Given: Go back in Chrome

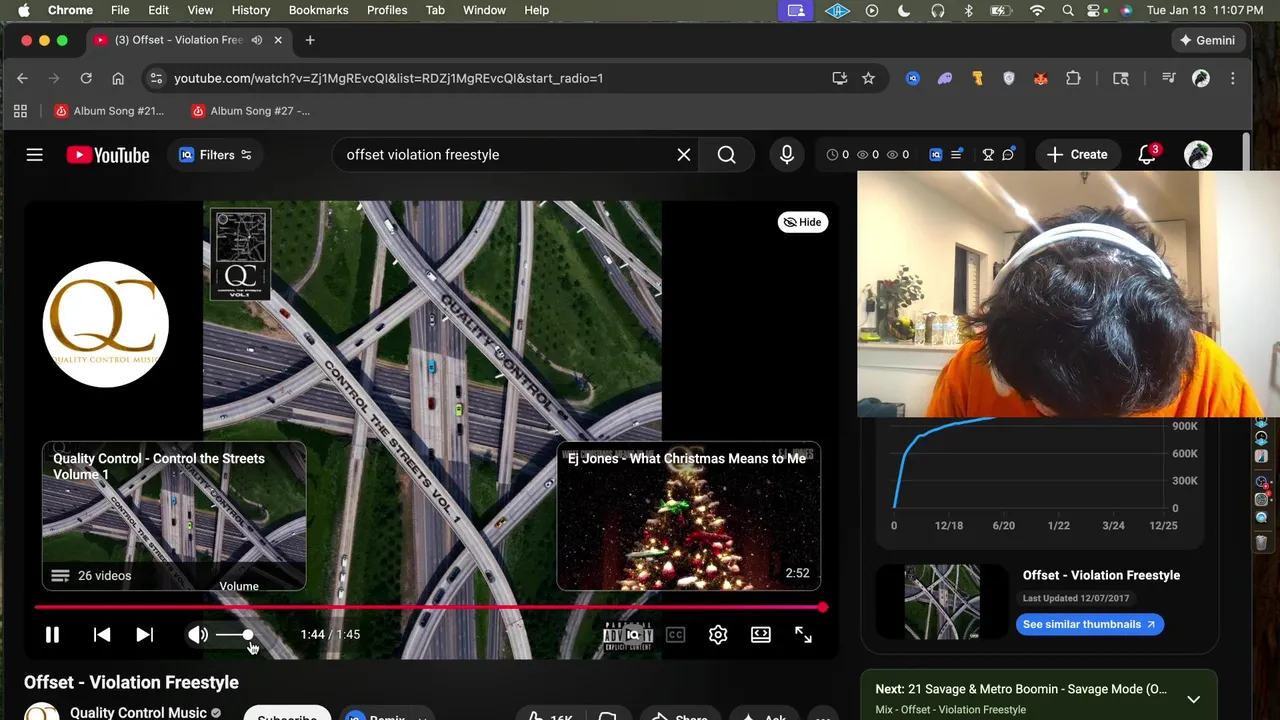Looking at the screenshot, I should point(22,78).
